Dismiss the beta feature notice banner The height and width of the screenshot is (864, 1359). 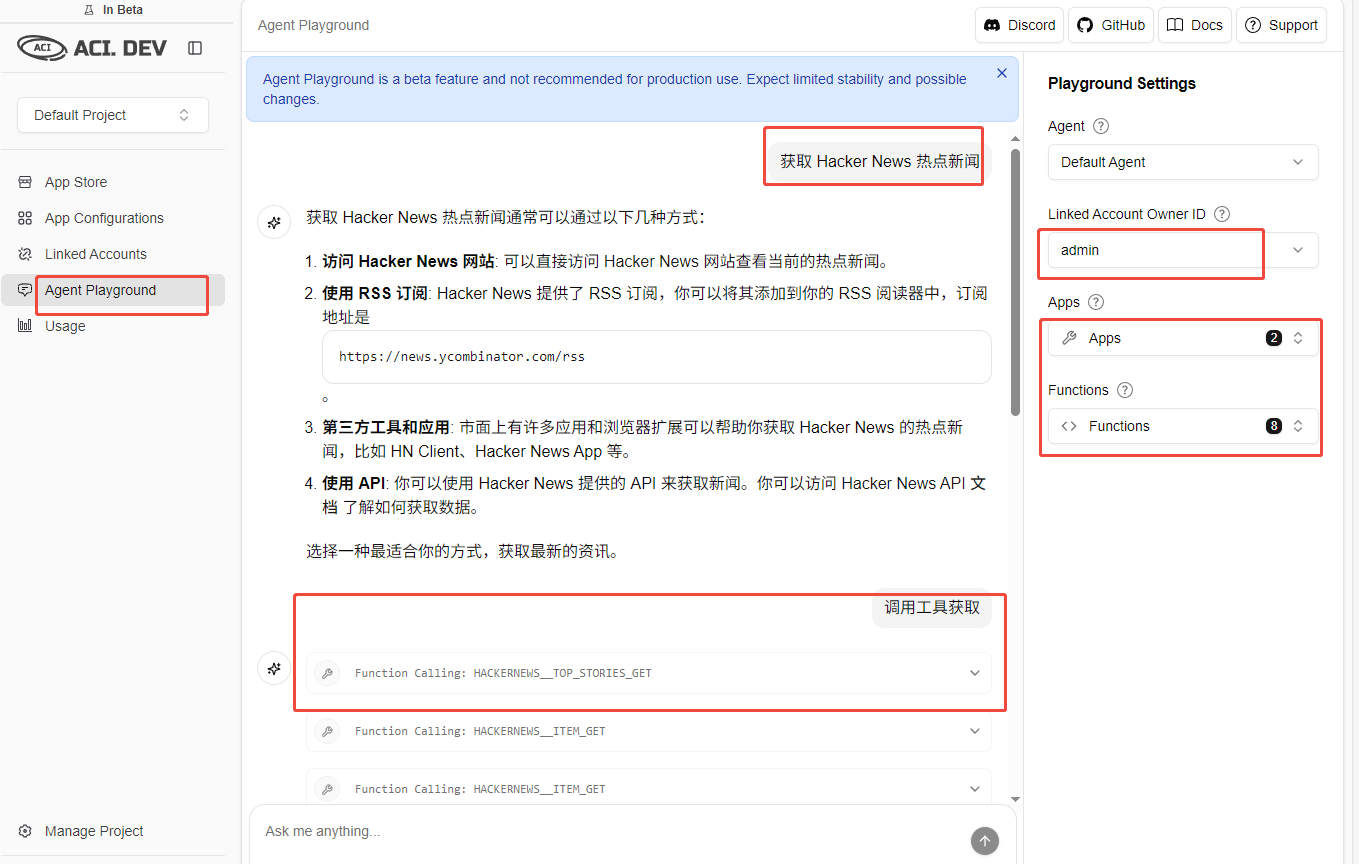click(1002, 73)
